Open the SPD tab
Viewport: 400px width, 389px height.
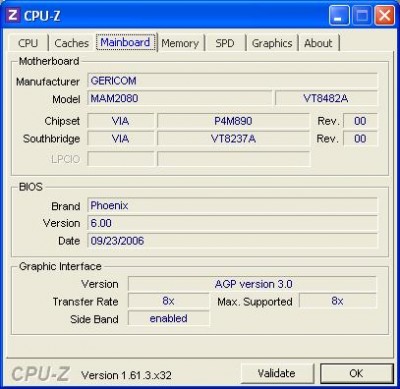click(x=225, y=43)
